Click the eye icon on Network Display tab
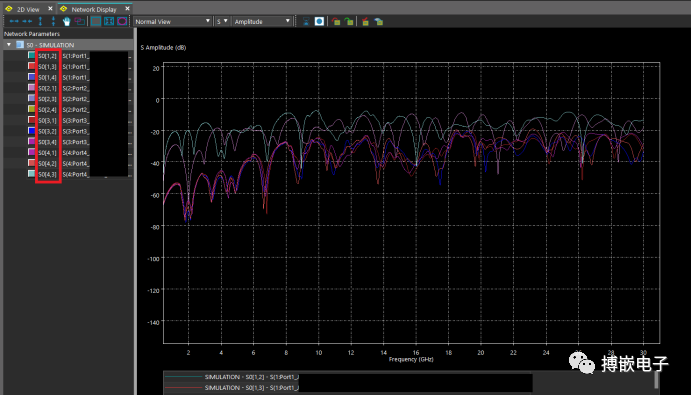This screenshot has width=692, height=395. [64, 9]
